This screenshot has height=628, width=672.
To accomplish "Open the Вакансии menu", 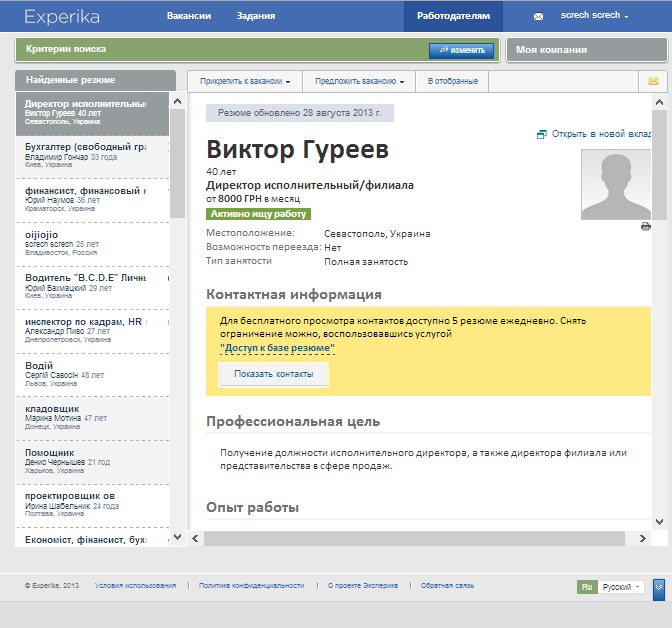I will pyautogui.click(x=189, y=16).
